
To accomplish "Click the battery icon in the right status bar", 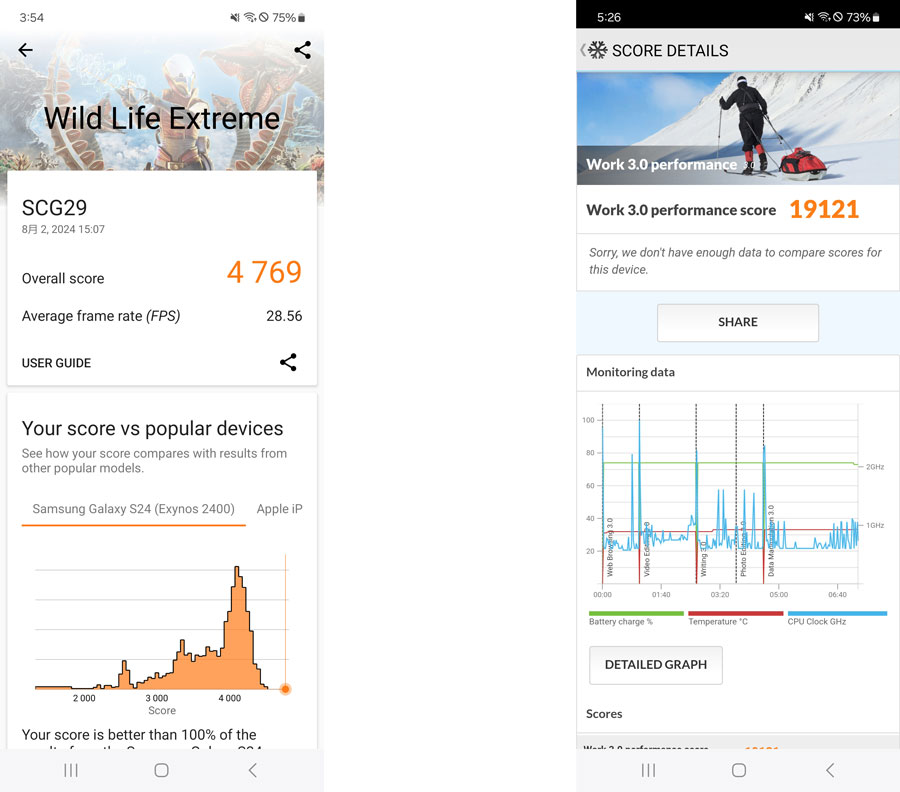I will (876, 18).
